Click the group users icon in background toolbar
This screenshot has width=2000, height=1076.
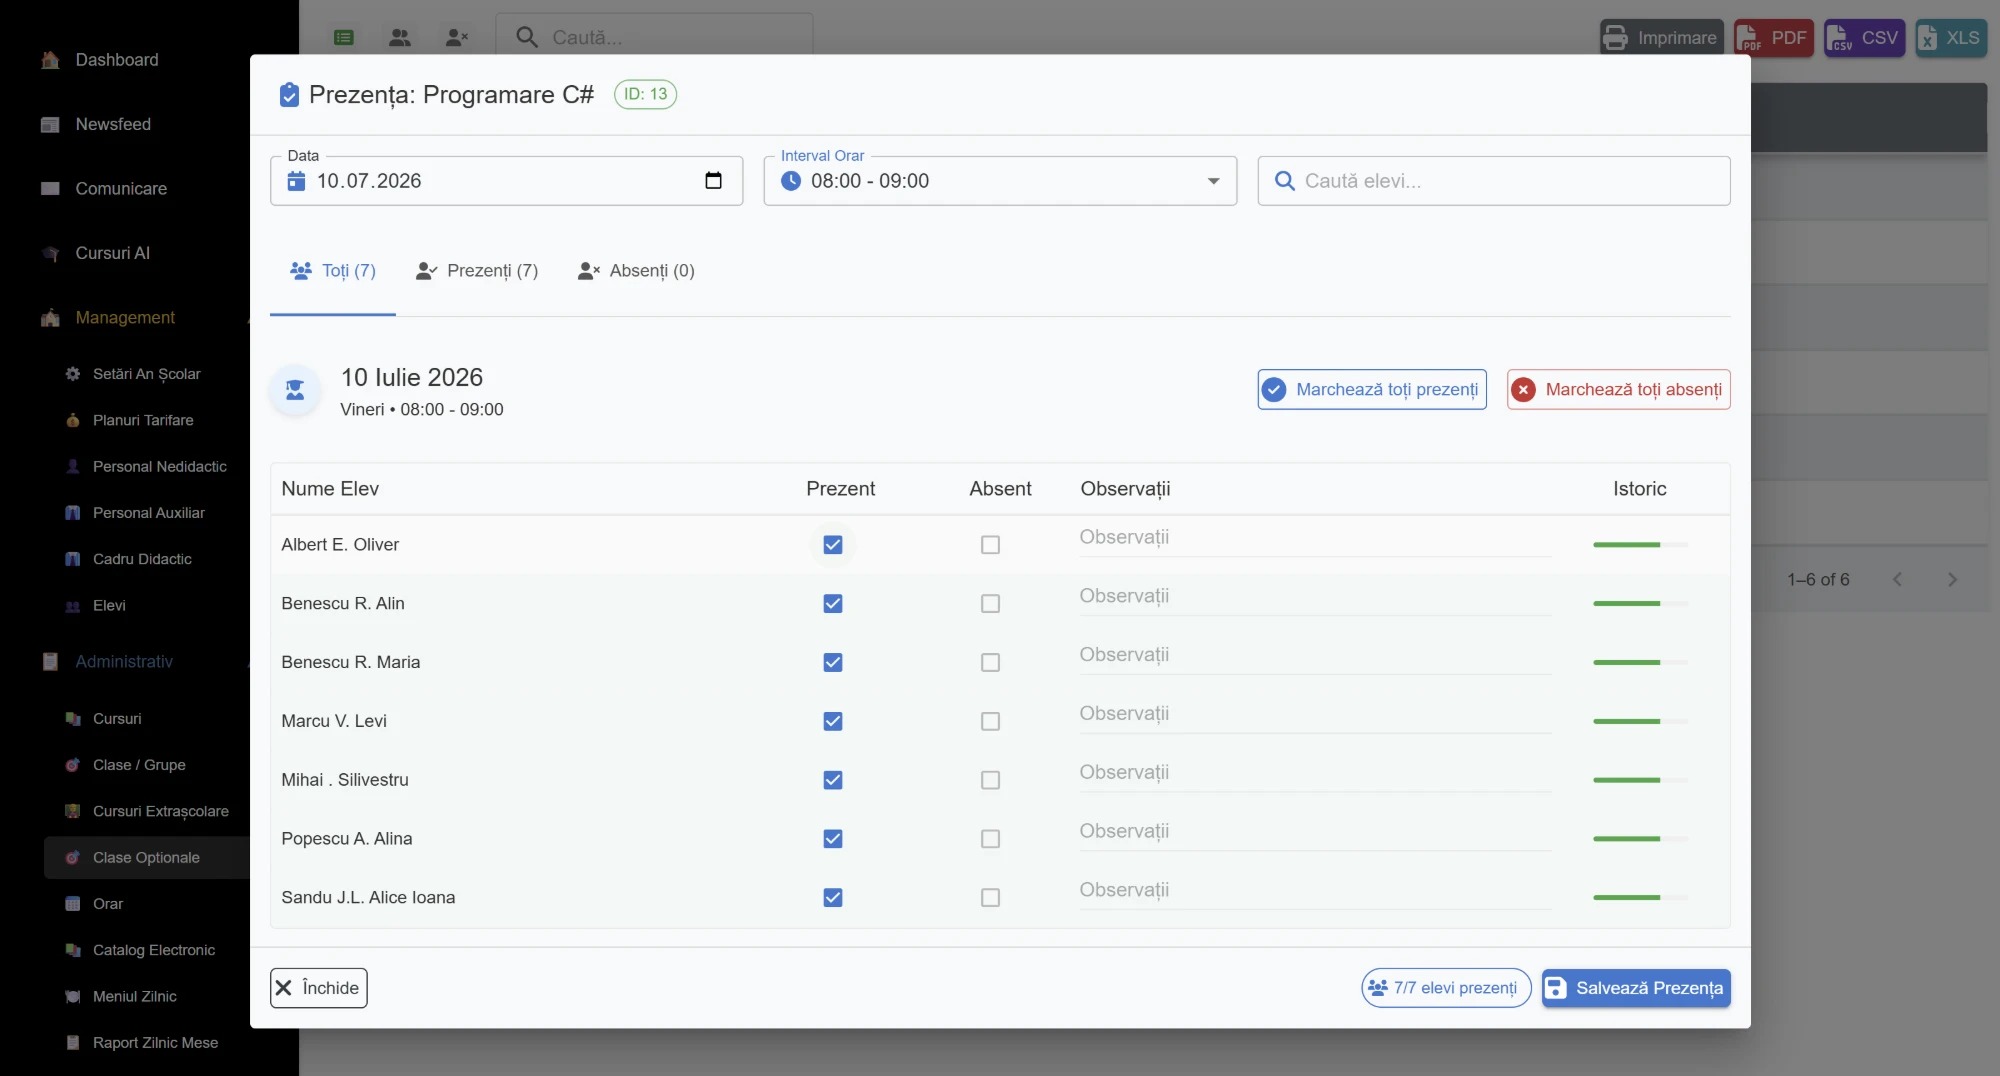400,38
